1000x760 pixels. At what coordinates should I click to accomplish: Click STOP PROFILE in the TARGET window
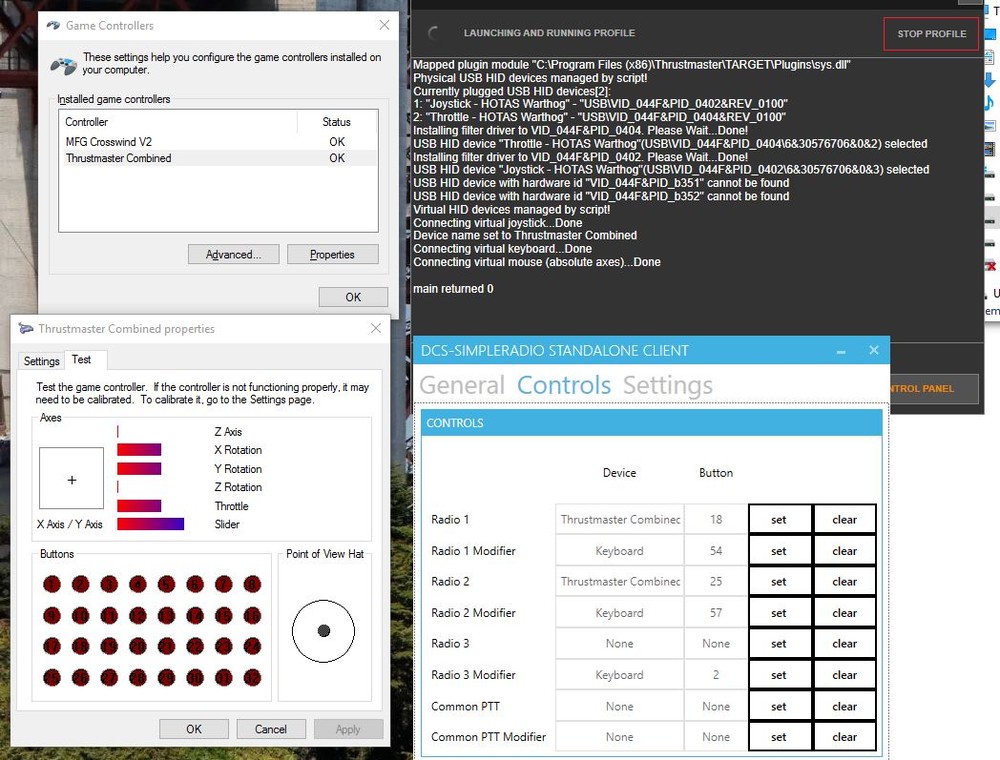(931, 34)
